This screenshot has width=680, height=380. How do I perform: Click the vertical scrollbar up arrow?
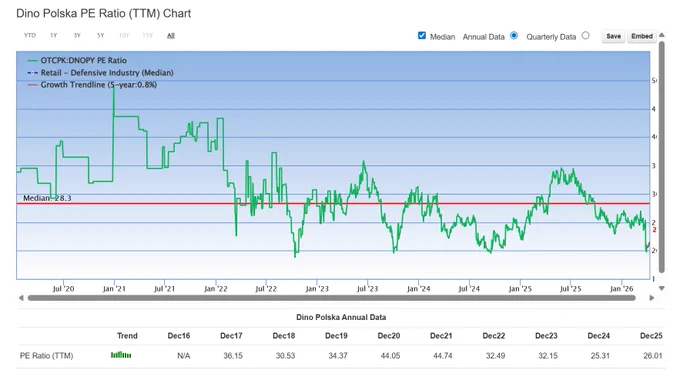pos(662,35)
